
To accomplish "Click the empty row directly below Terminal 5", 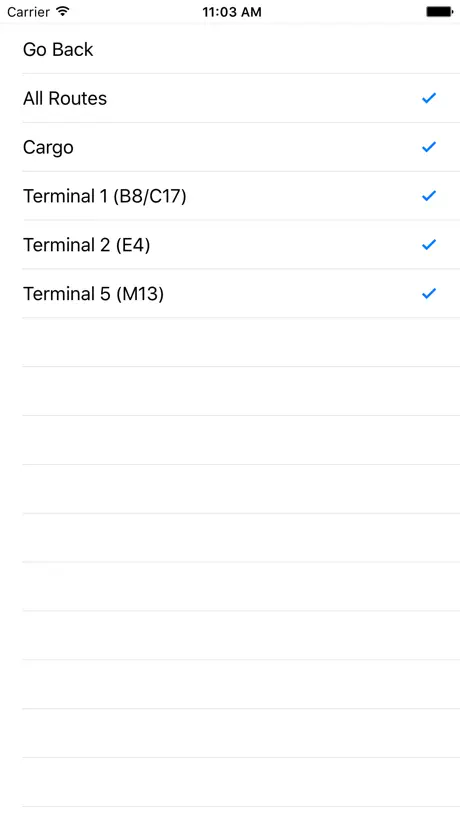I will click(230, 342).
